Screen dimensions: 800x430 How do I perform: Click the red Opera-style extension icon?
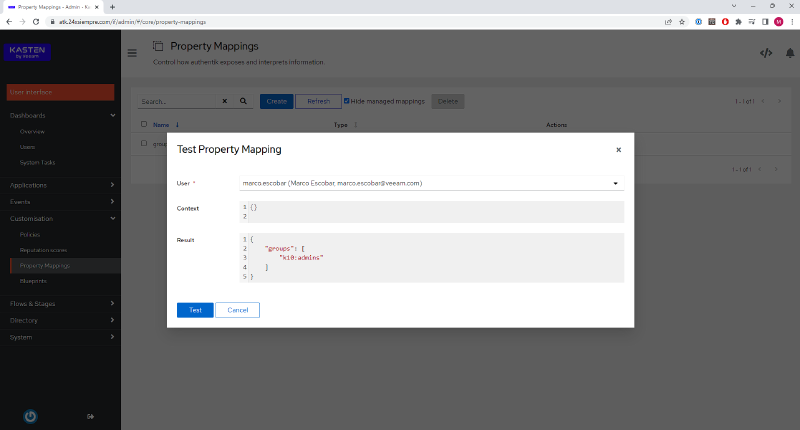[x=725, y=22]
